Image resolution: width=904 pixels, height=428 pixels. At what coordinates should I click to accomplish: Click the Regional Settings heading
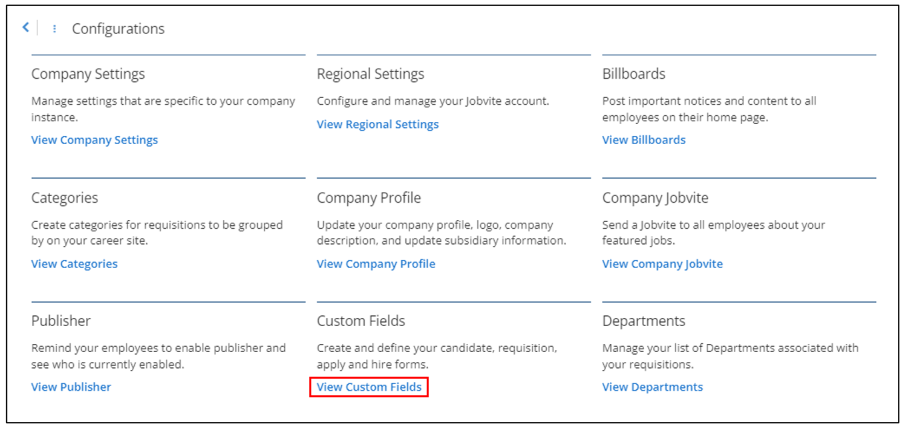click(x=371, y=74)
